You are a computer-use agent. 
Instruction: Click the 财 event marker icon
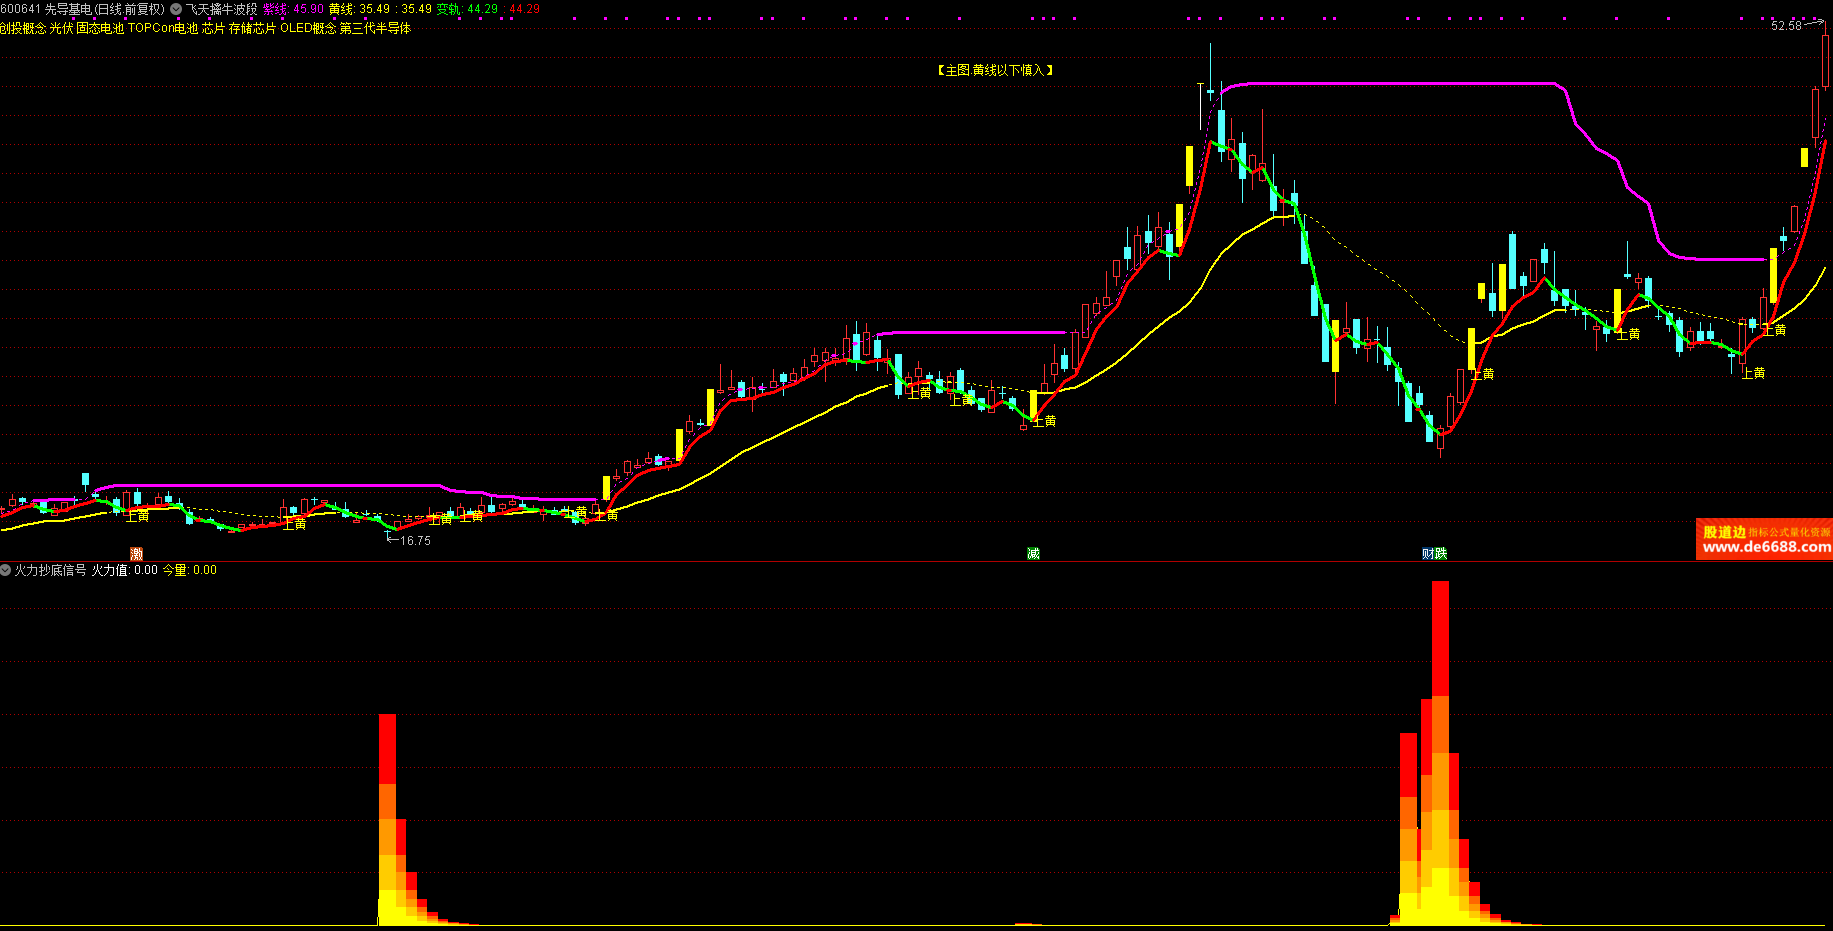point(1428,553)
